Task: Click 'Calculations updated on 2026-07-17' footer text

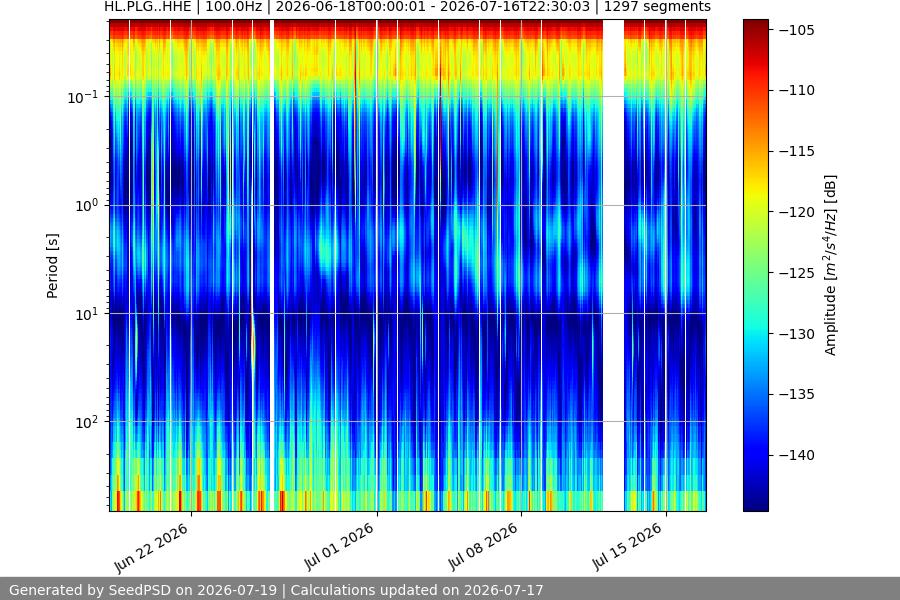Action: pyautogui.click(x=417, y=590)
